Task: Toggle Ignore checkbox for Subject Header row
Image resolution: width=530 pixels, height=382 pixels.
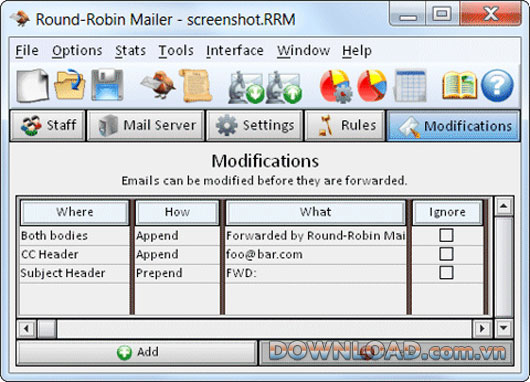Action: [446, 272]
